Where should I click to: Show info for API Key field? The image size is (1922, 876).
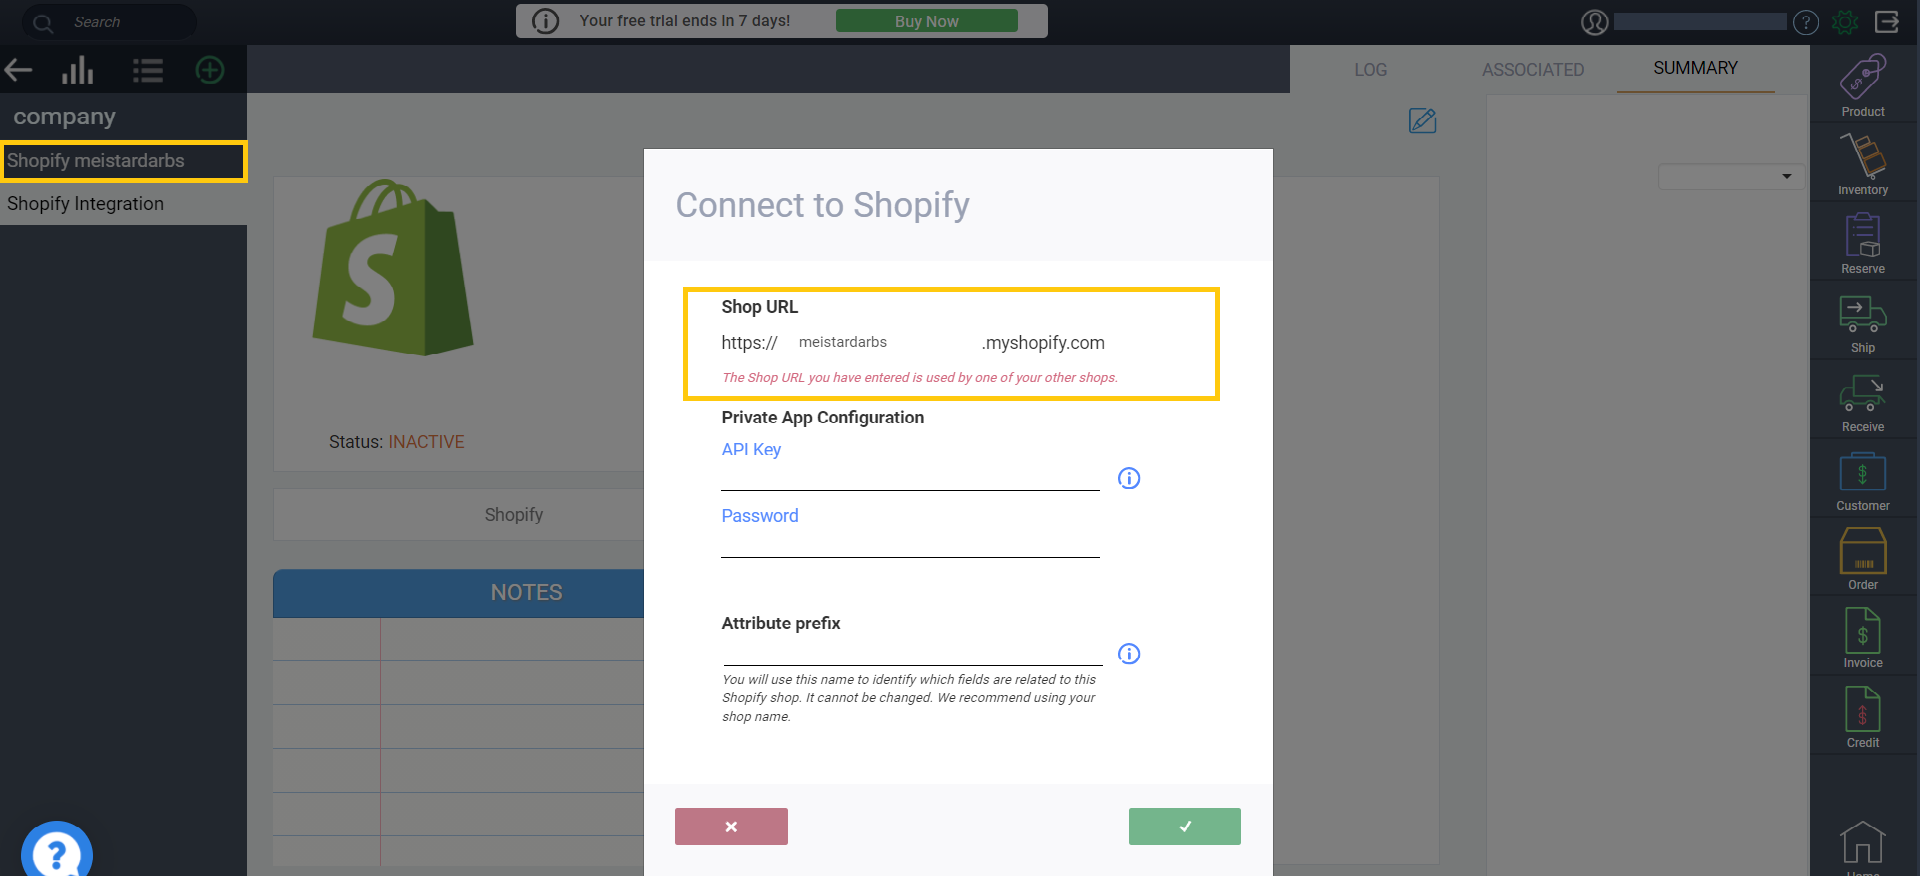(x=1129, y=478)
